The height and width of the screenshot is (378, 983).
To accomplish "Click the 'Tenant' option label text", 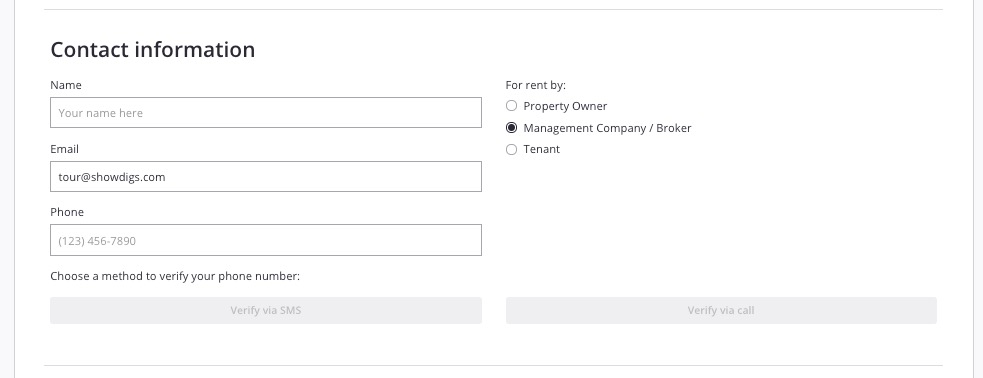I will coord(542,149).
